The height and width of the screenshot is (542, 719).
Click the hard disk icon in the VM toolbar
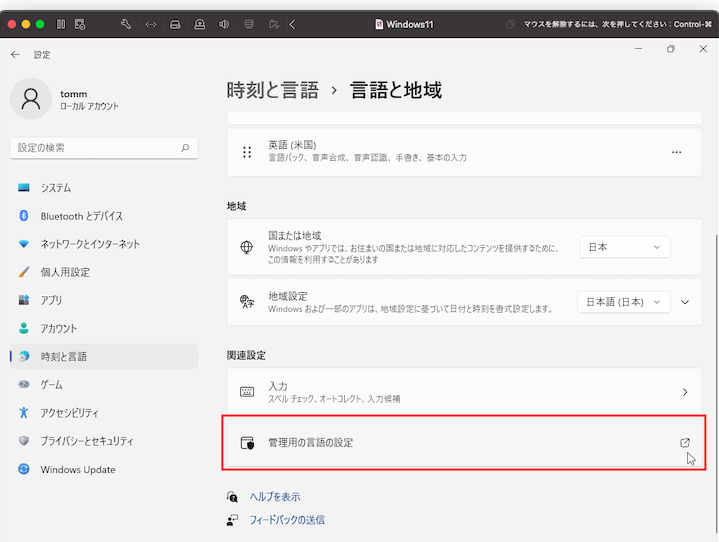[175, 24]
